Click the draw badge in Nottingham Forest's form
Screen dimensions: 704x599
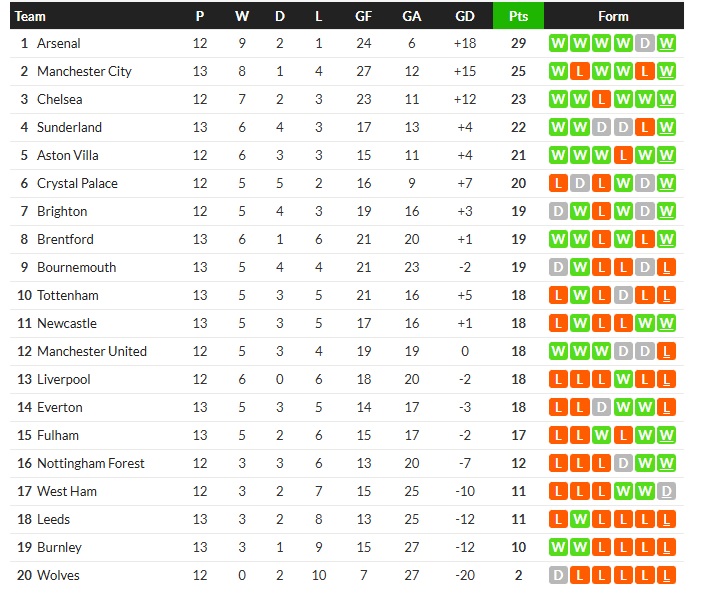coord(623,463)
